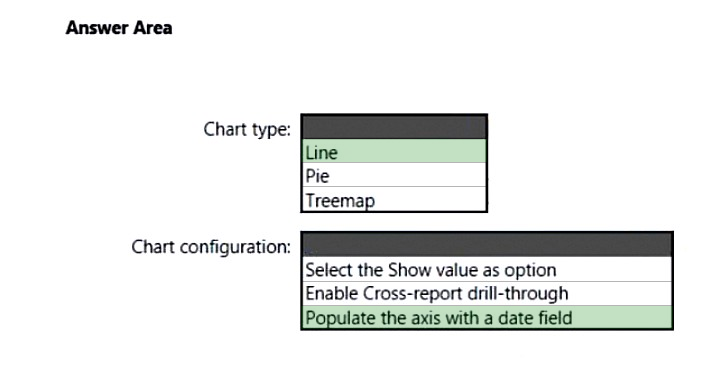Collapse the dark bar above Show value option

coord(487,244)
